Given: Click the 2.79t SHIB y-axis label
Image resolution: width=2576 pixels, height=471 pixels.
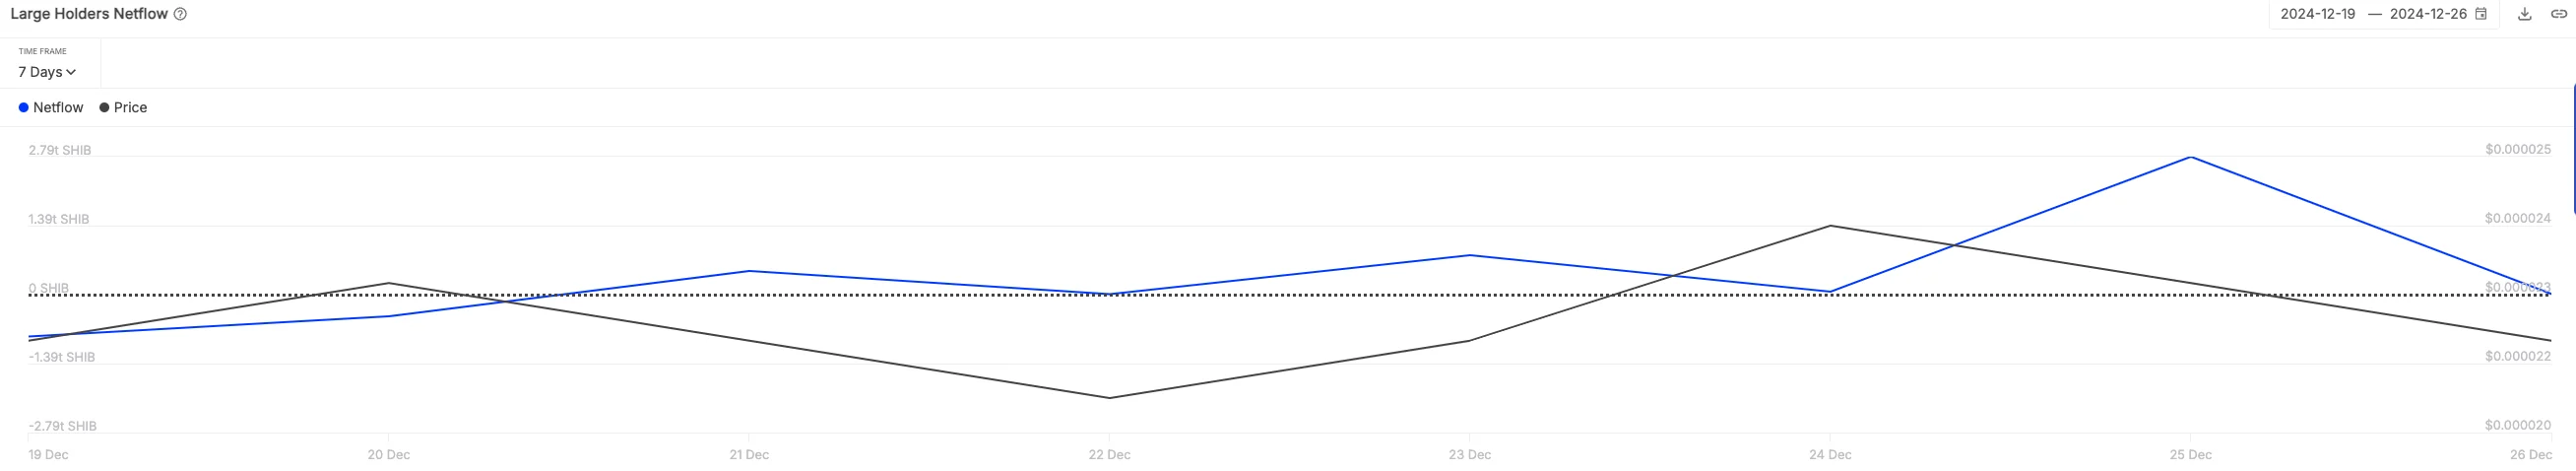Looking at the screenshot, I should pyautogui.click(x=60, y=150).
